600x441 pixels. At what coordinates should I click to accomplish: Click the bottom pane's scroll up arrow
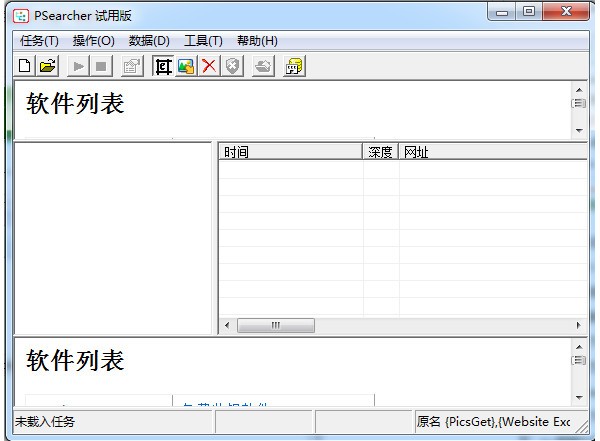579,347
